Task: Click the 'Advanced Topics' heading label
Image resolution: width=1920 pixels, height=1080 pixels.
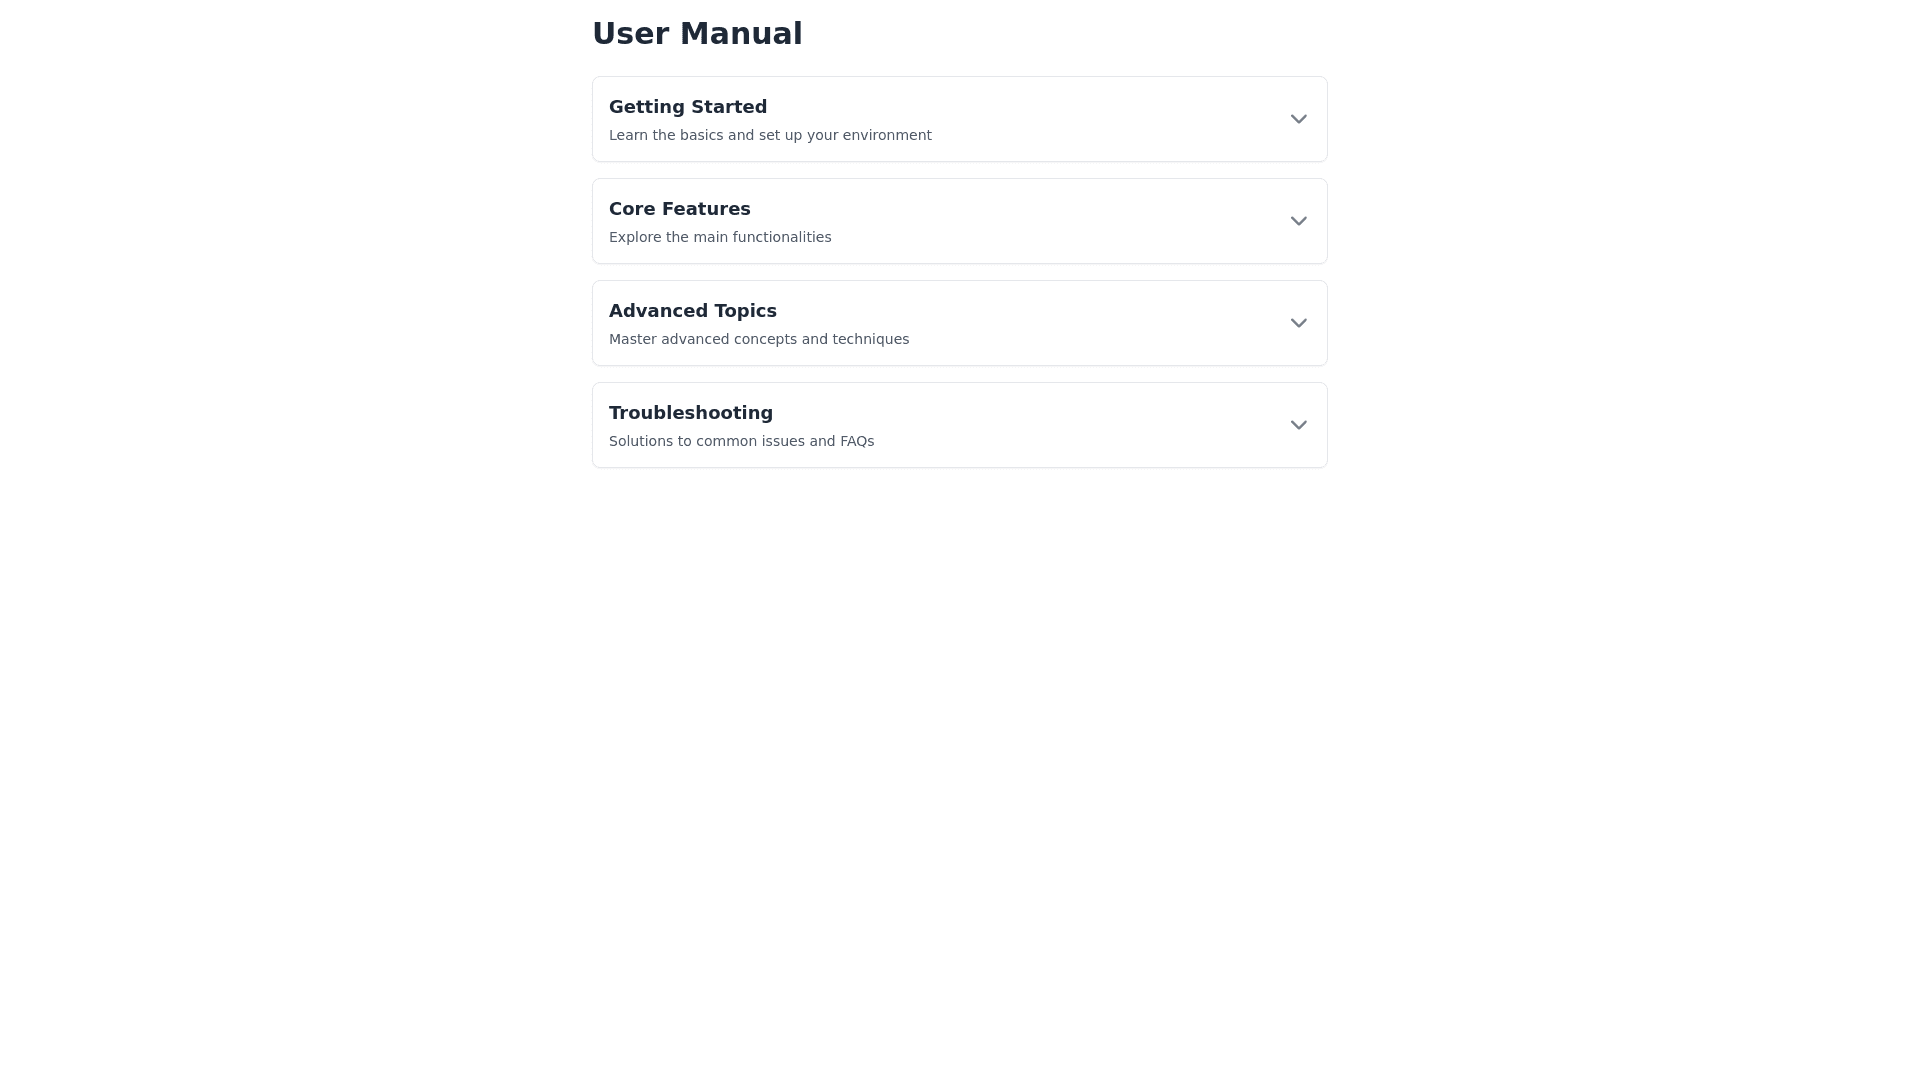Action: pos(692,311)
